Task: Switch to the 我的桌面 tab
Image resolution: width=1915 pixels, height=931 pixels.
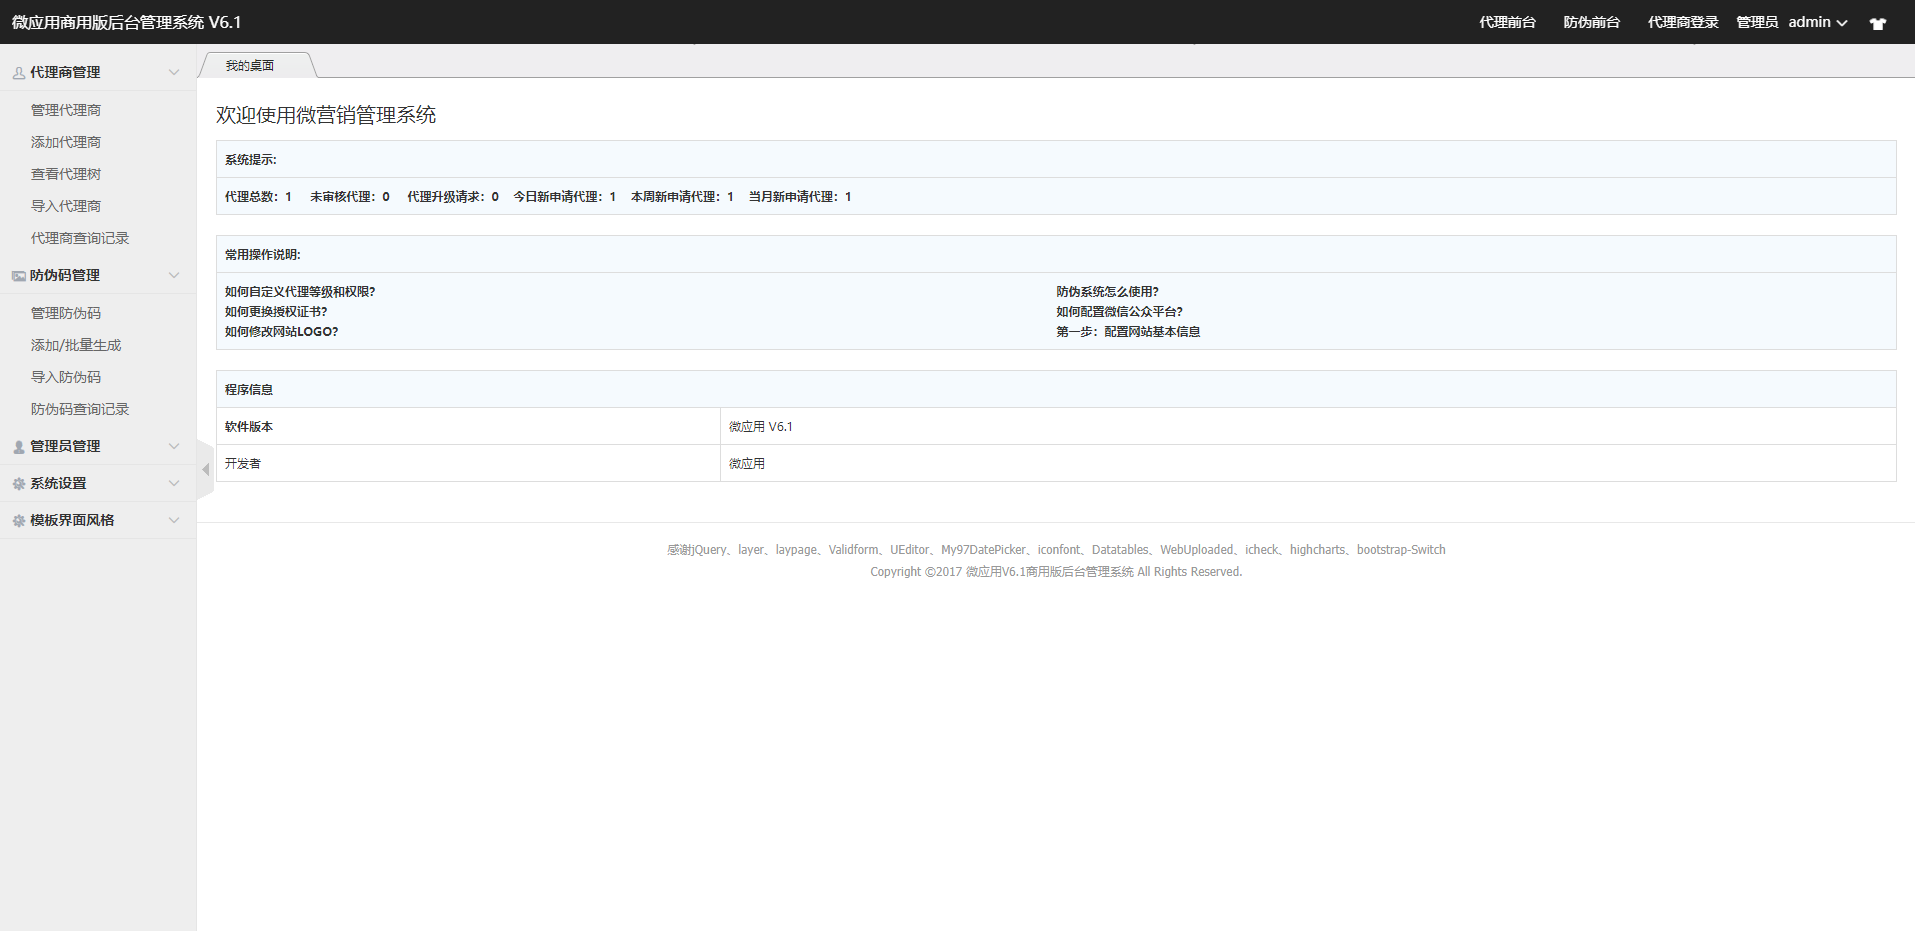Action: [250, 66]
